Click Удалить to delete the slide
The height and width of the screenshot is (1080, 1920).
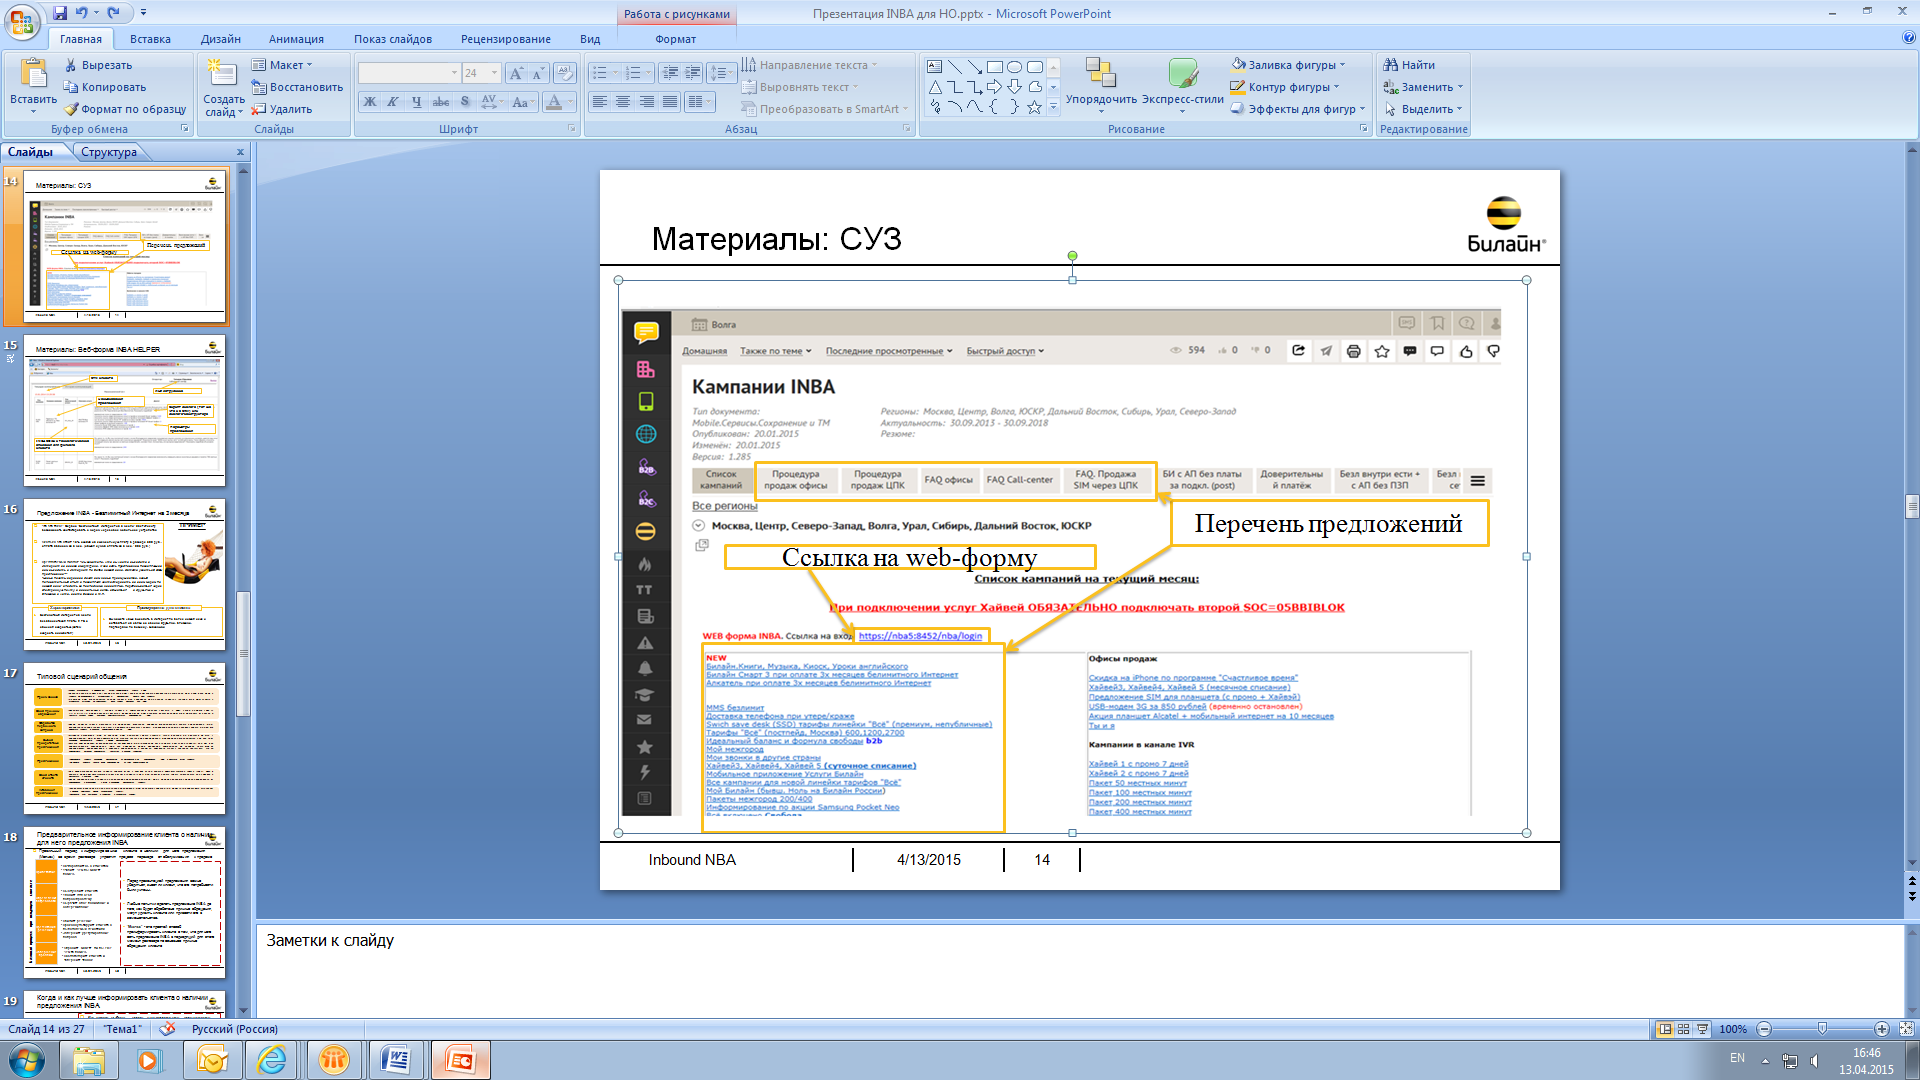(282, 109)
